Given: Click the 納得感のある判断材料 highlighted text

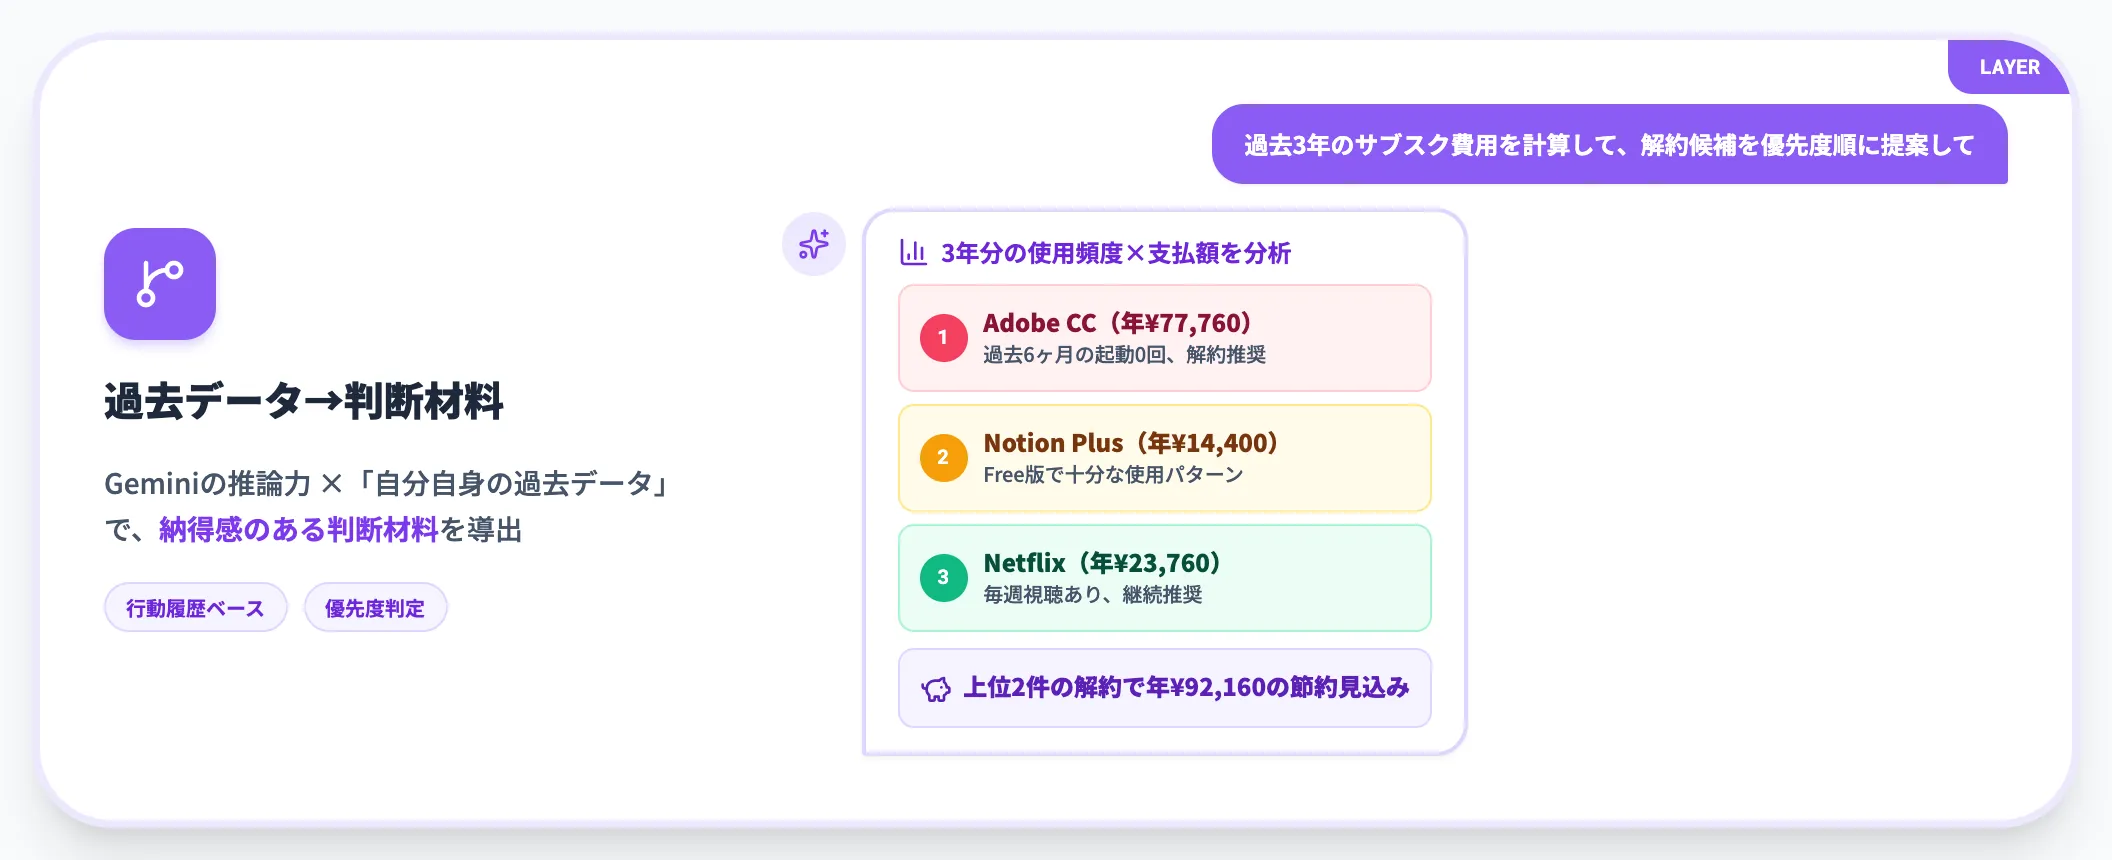Looking at the screenshot, I should tap(299, 529).
